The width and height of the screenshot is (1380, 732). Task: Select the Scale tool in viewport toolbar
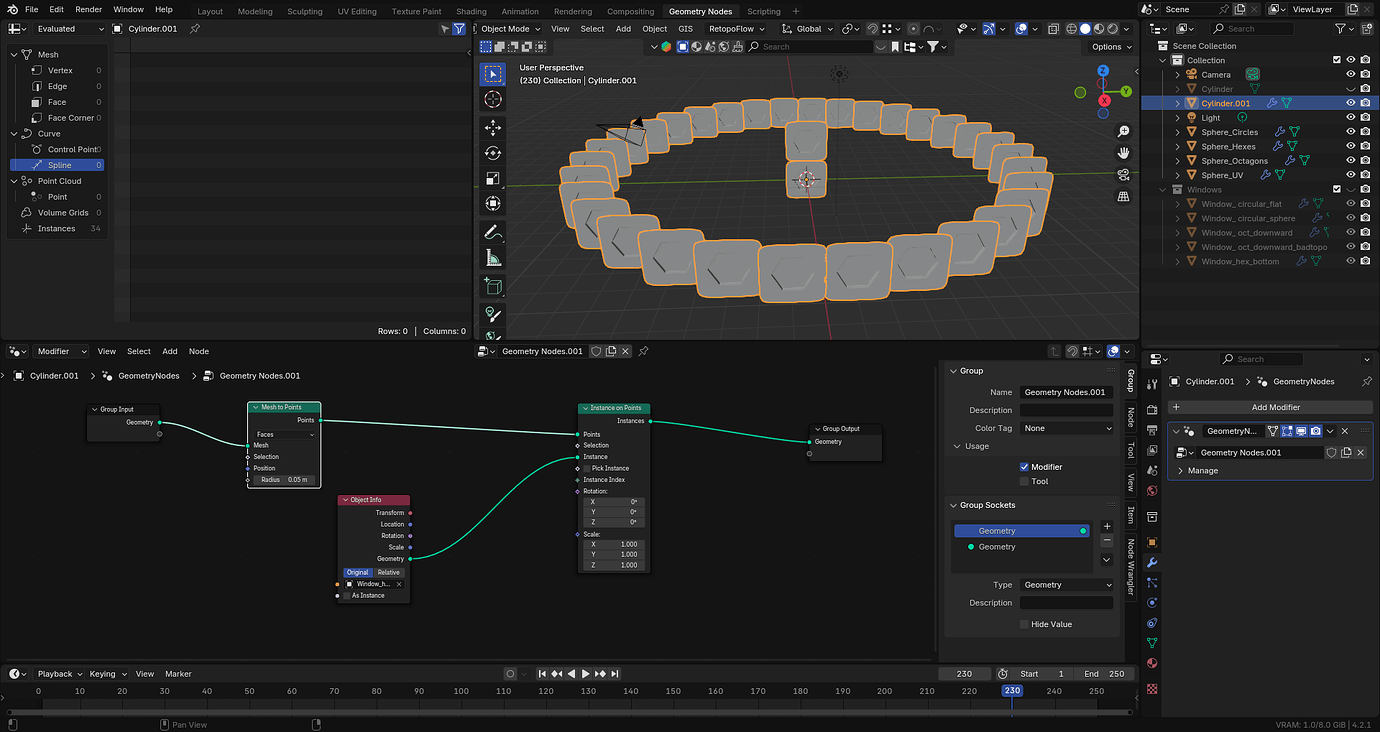pyautogui.click(x=492, y=179)
